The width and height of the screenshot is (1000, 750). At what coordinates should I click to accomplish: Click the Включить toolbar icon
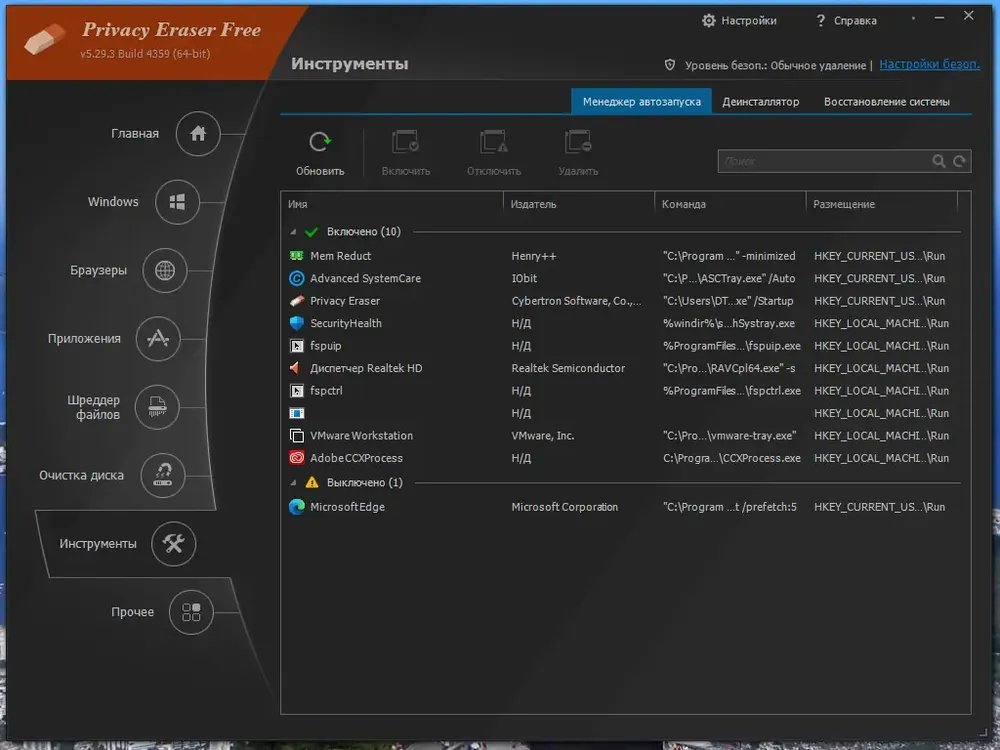(405, 142)
